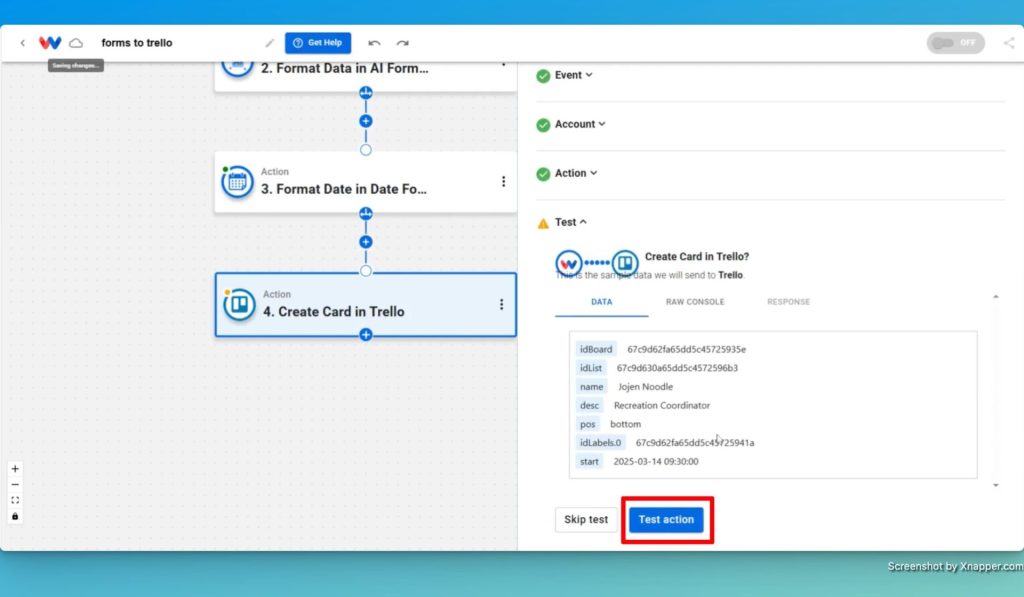This screenshot has width=1024, height=597.
Task: Click the idList value 67c9d630a65dd5c4572596b3
Action: click(x=677, y=368)
